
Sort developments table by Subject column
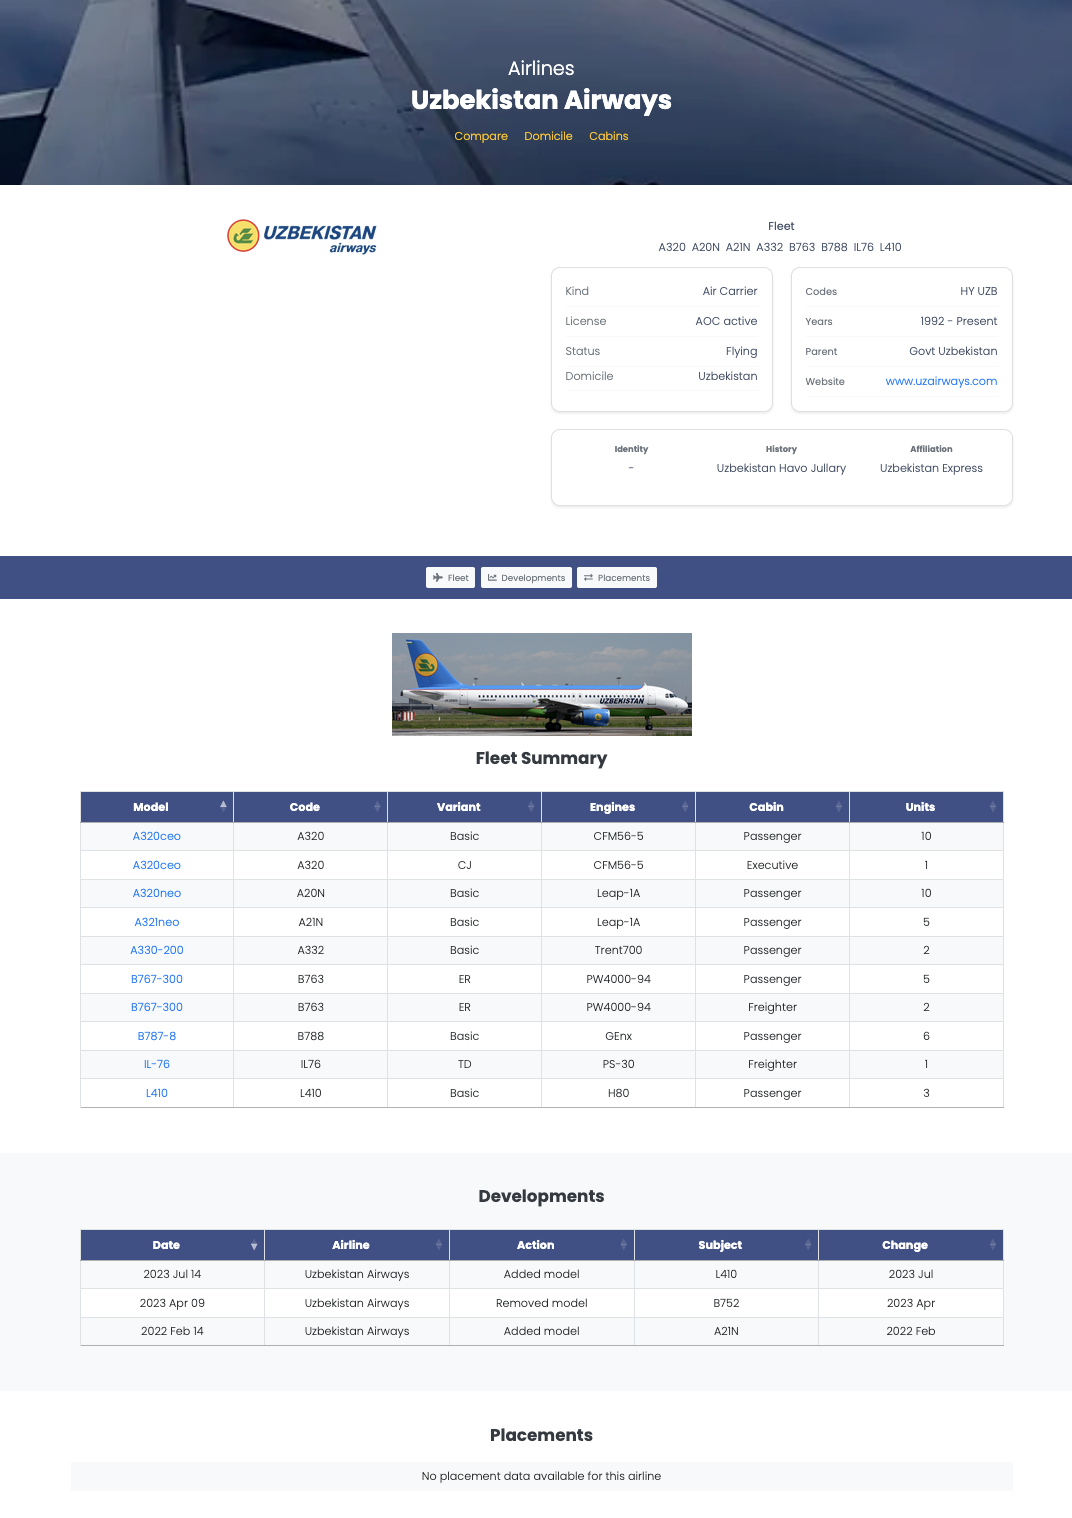click(726, 1245)
